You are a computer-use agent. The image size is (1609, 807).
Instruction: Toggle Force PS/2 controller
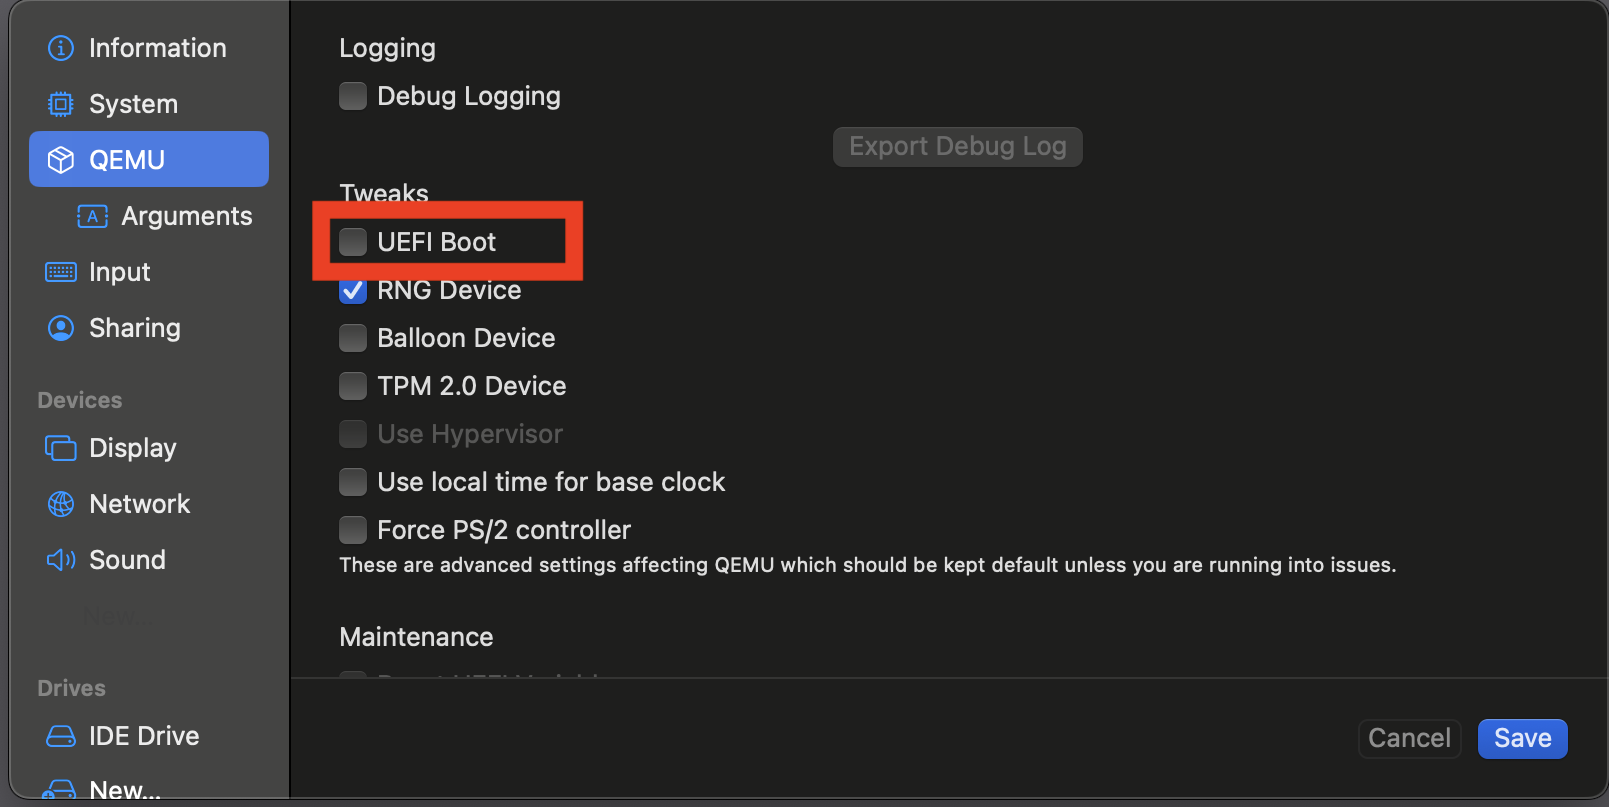tap(353, 530)
